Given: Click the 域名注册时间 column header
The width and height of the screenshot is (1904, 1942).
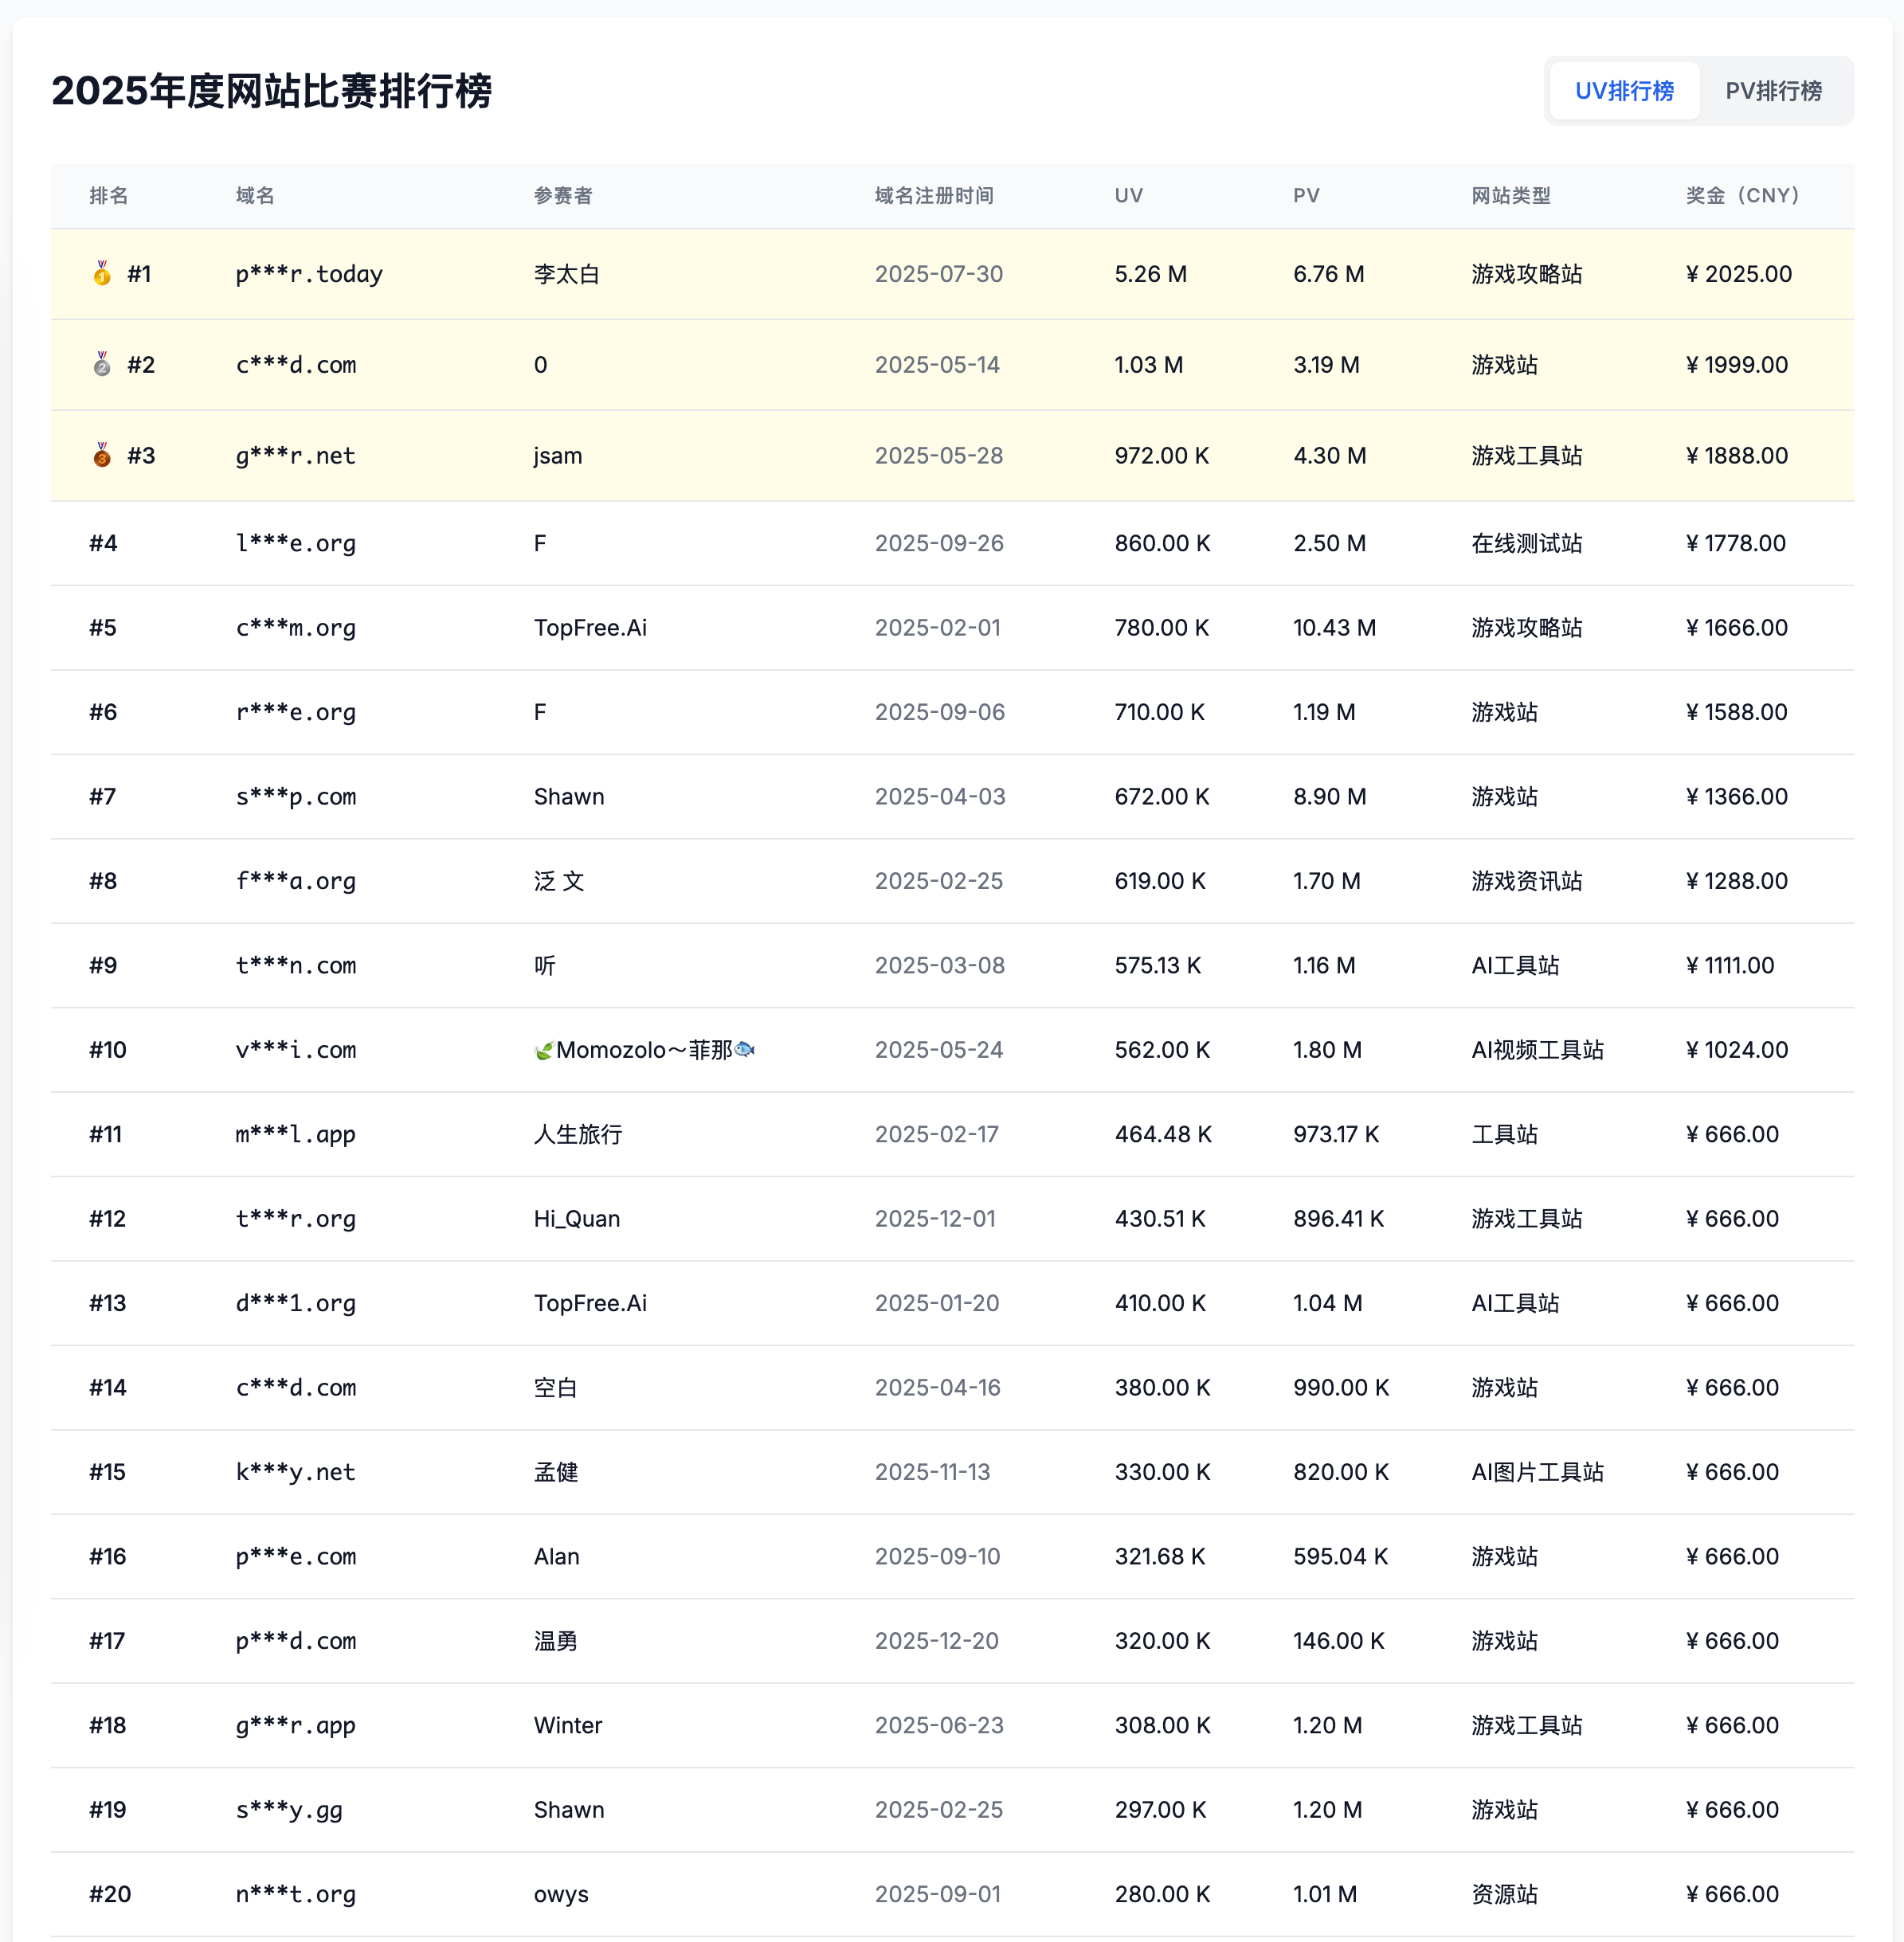Looking at the screenshot, I should coord(934,195).
